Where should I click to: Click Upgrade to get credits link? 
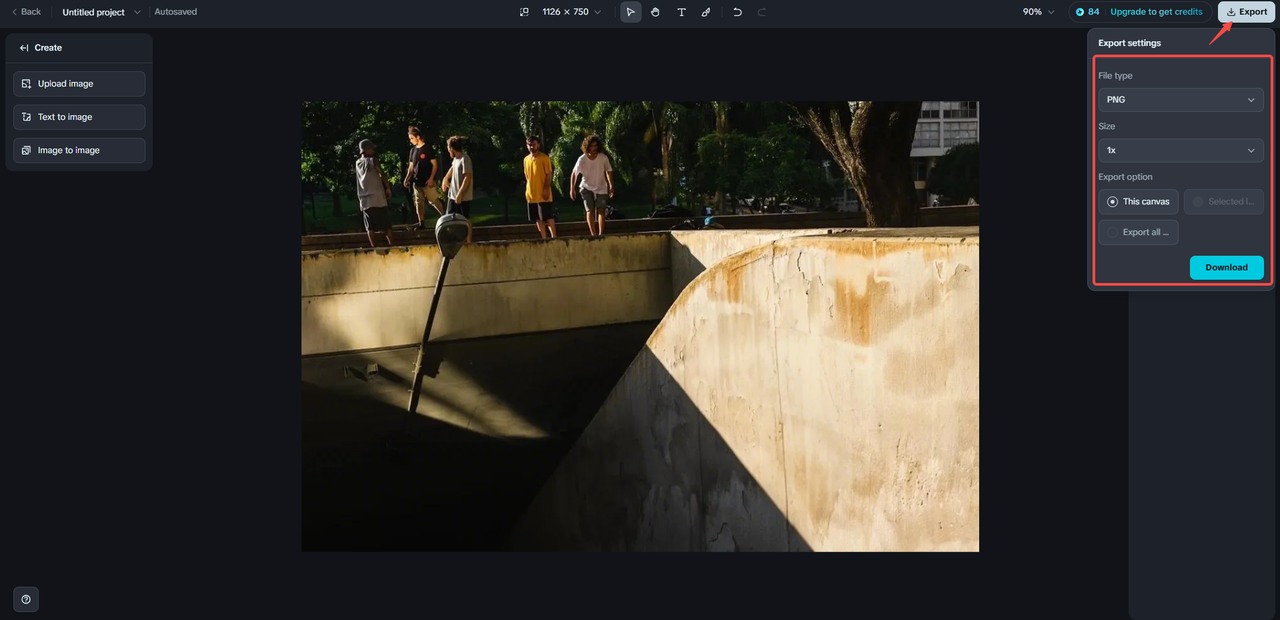(x=1156, y=12)
